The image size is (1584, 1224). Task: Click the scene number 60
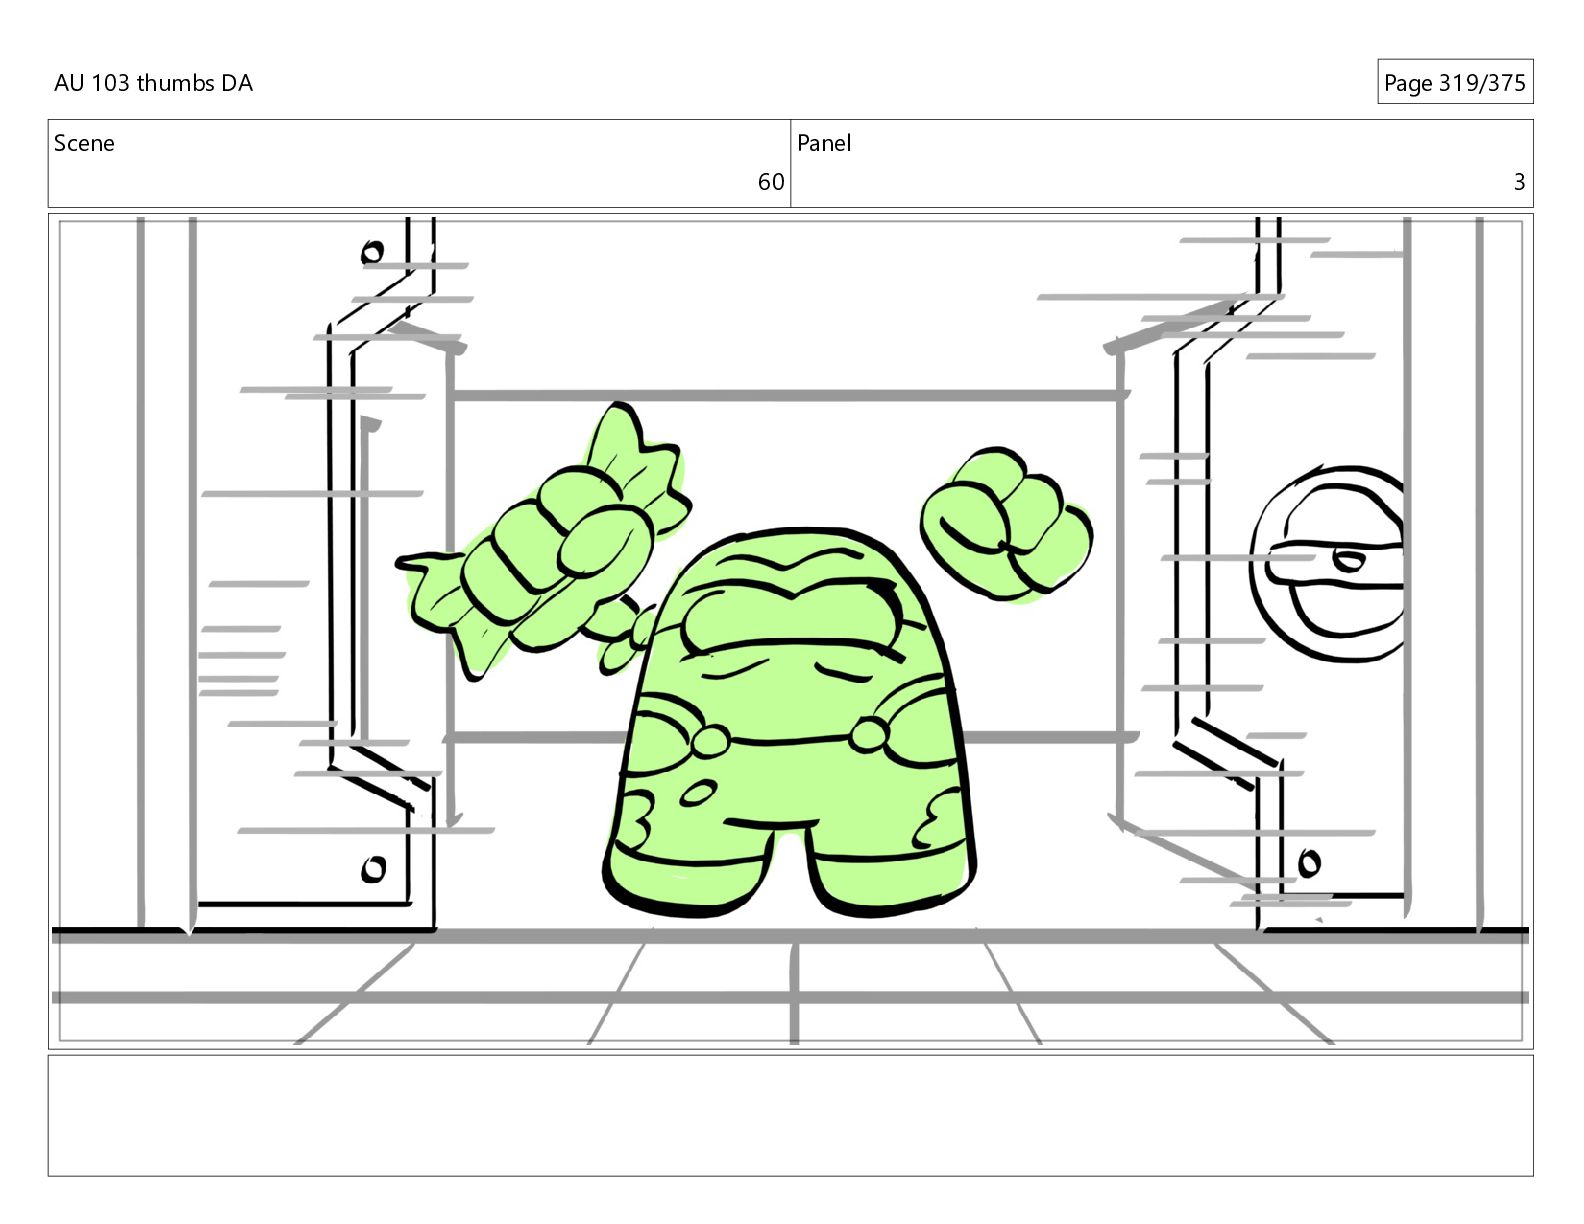771,182
